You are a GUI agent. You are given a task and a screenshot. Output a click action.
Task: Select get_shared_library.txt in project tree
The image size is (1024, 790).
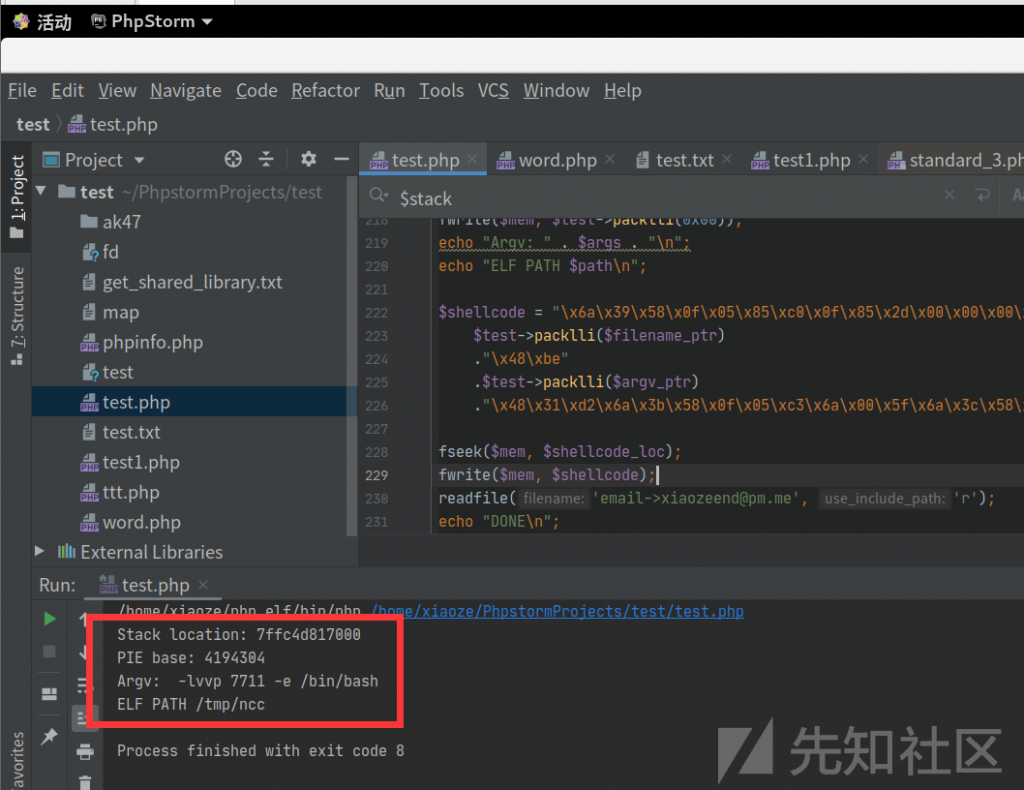[x=192, y=282]
